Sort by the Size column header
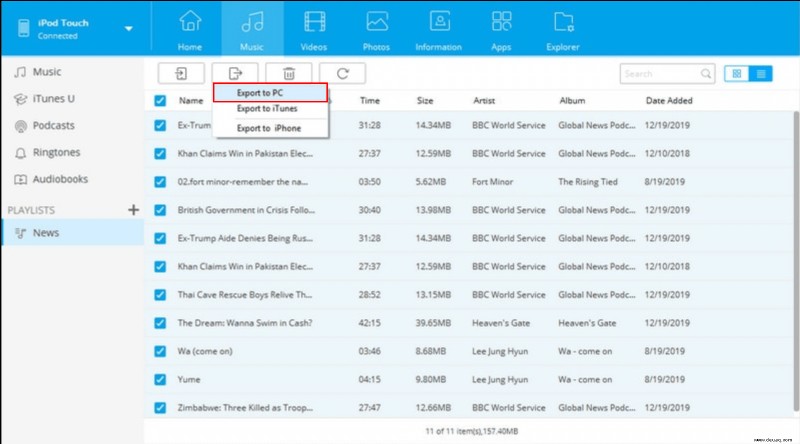Image resolution: width=800 pixels, height=444 pixels. coord(425,101)
